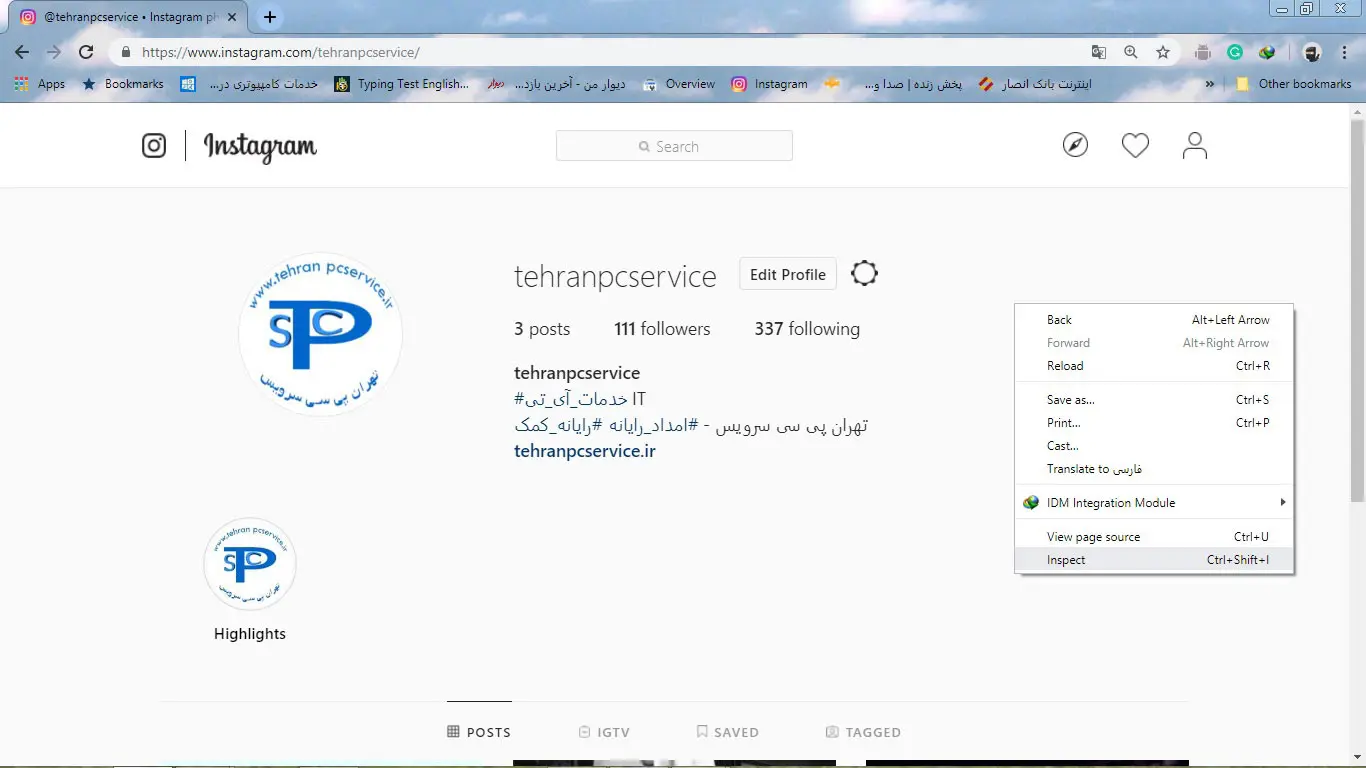The image size is (1366, 768).
Task: Click the Instagram search field
Action: (674, 146)
